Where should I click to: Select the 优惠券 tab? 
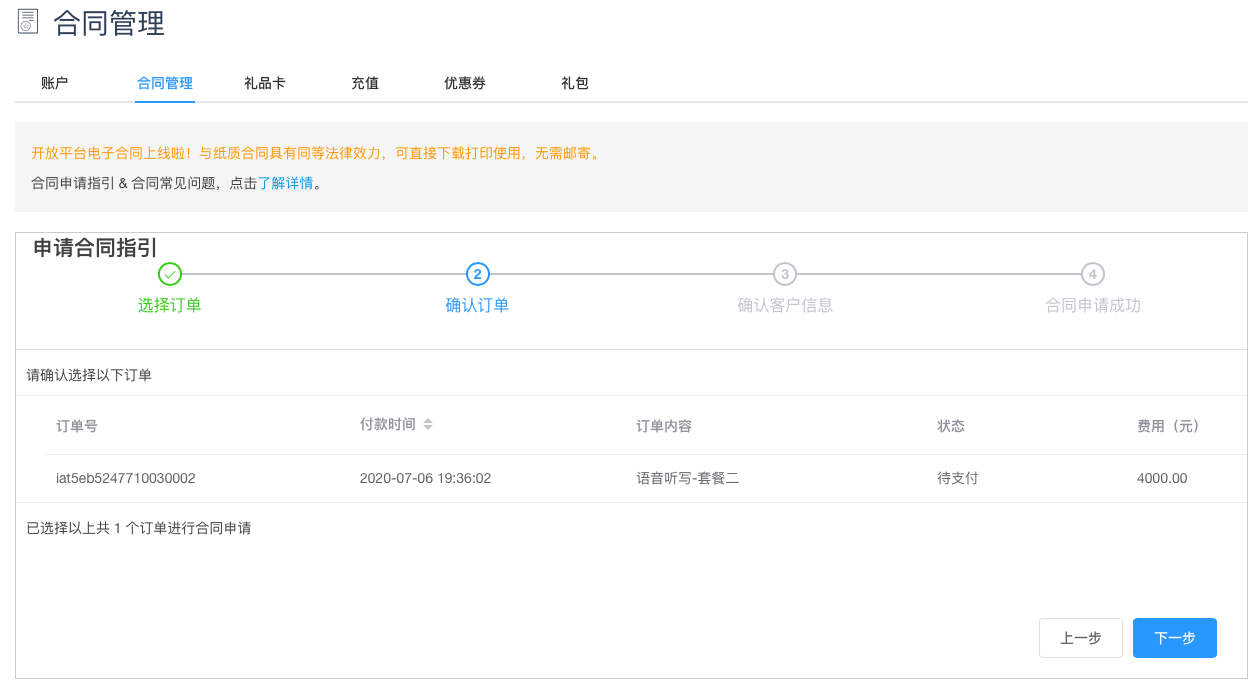point(465,83)
